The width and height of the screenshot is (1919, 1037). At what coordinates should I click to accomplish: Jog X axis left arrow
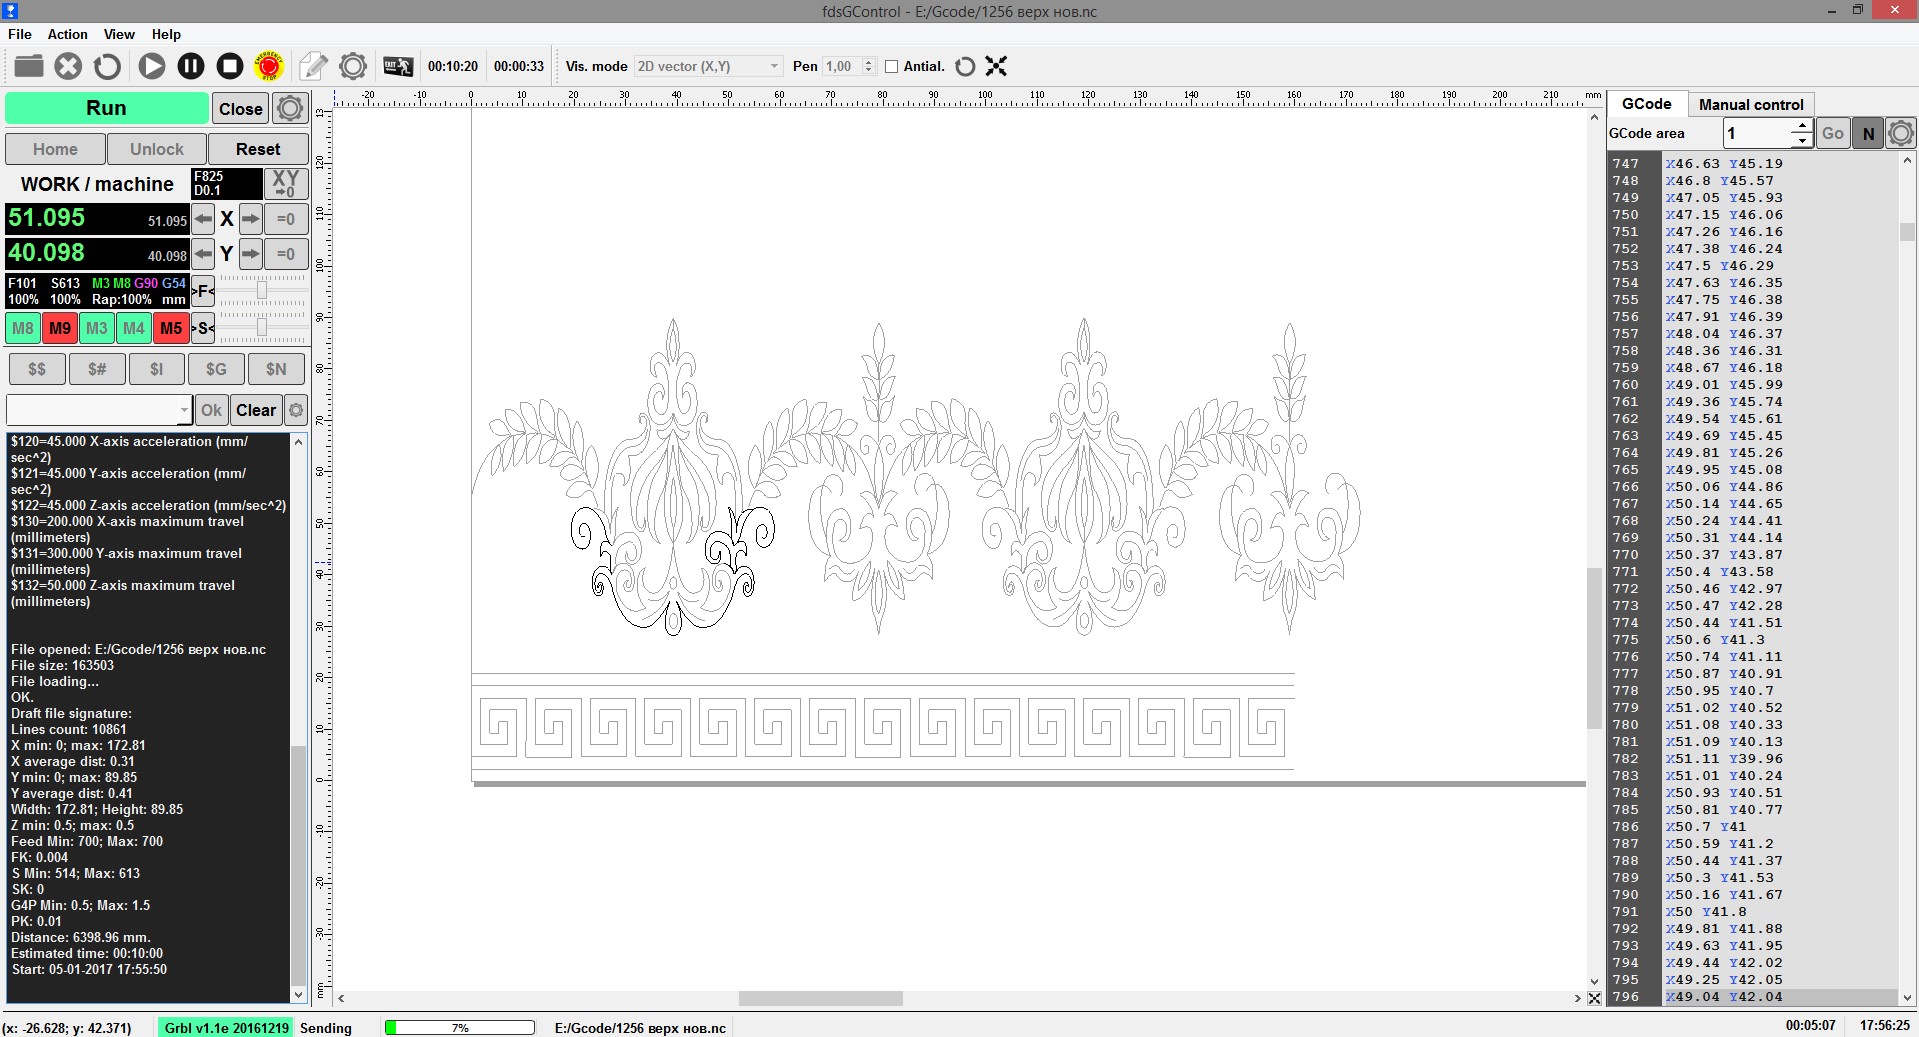tap(203, 219)
